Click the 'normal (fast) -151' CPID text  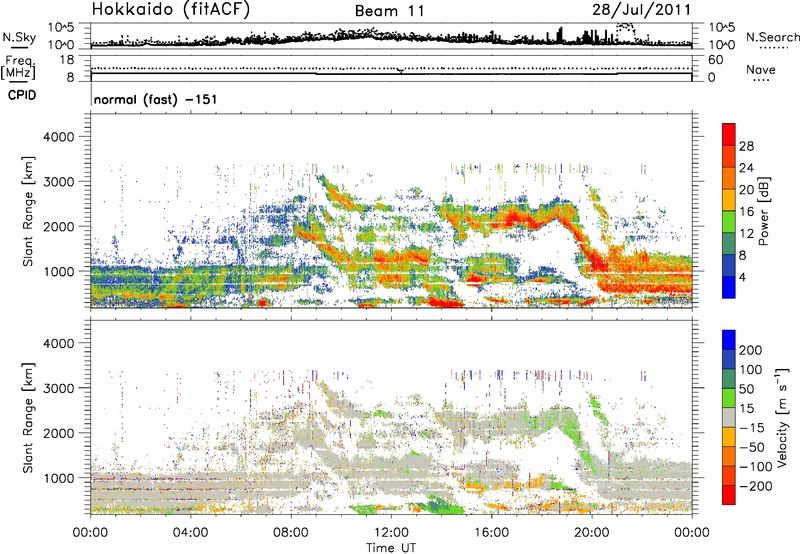(156, 99)
